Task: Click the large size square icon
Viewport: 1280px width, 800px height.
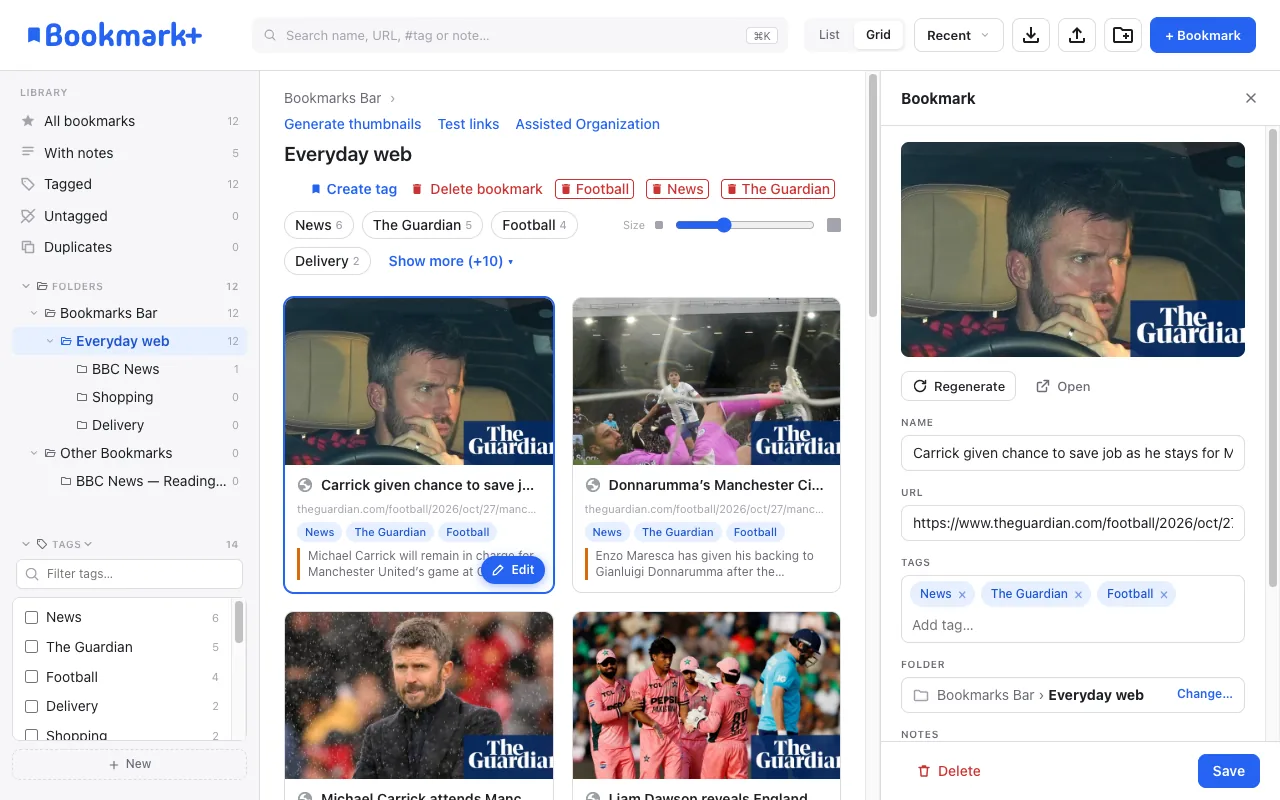Action: coord(834,225)
